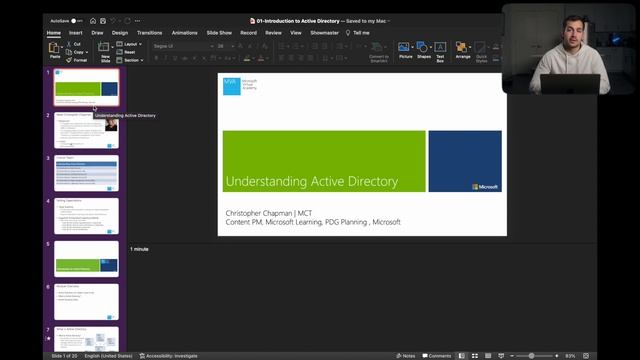Image resolution: width=640 pixels, height=360 pixels.
Task: Open the Record tab
Action: (x=249, y=33)
